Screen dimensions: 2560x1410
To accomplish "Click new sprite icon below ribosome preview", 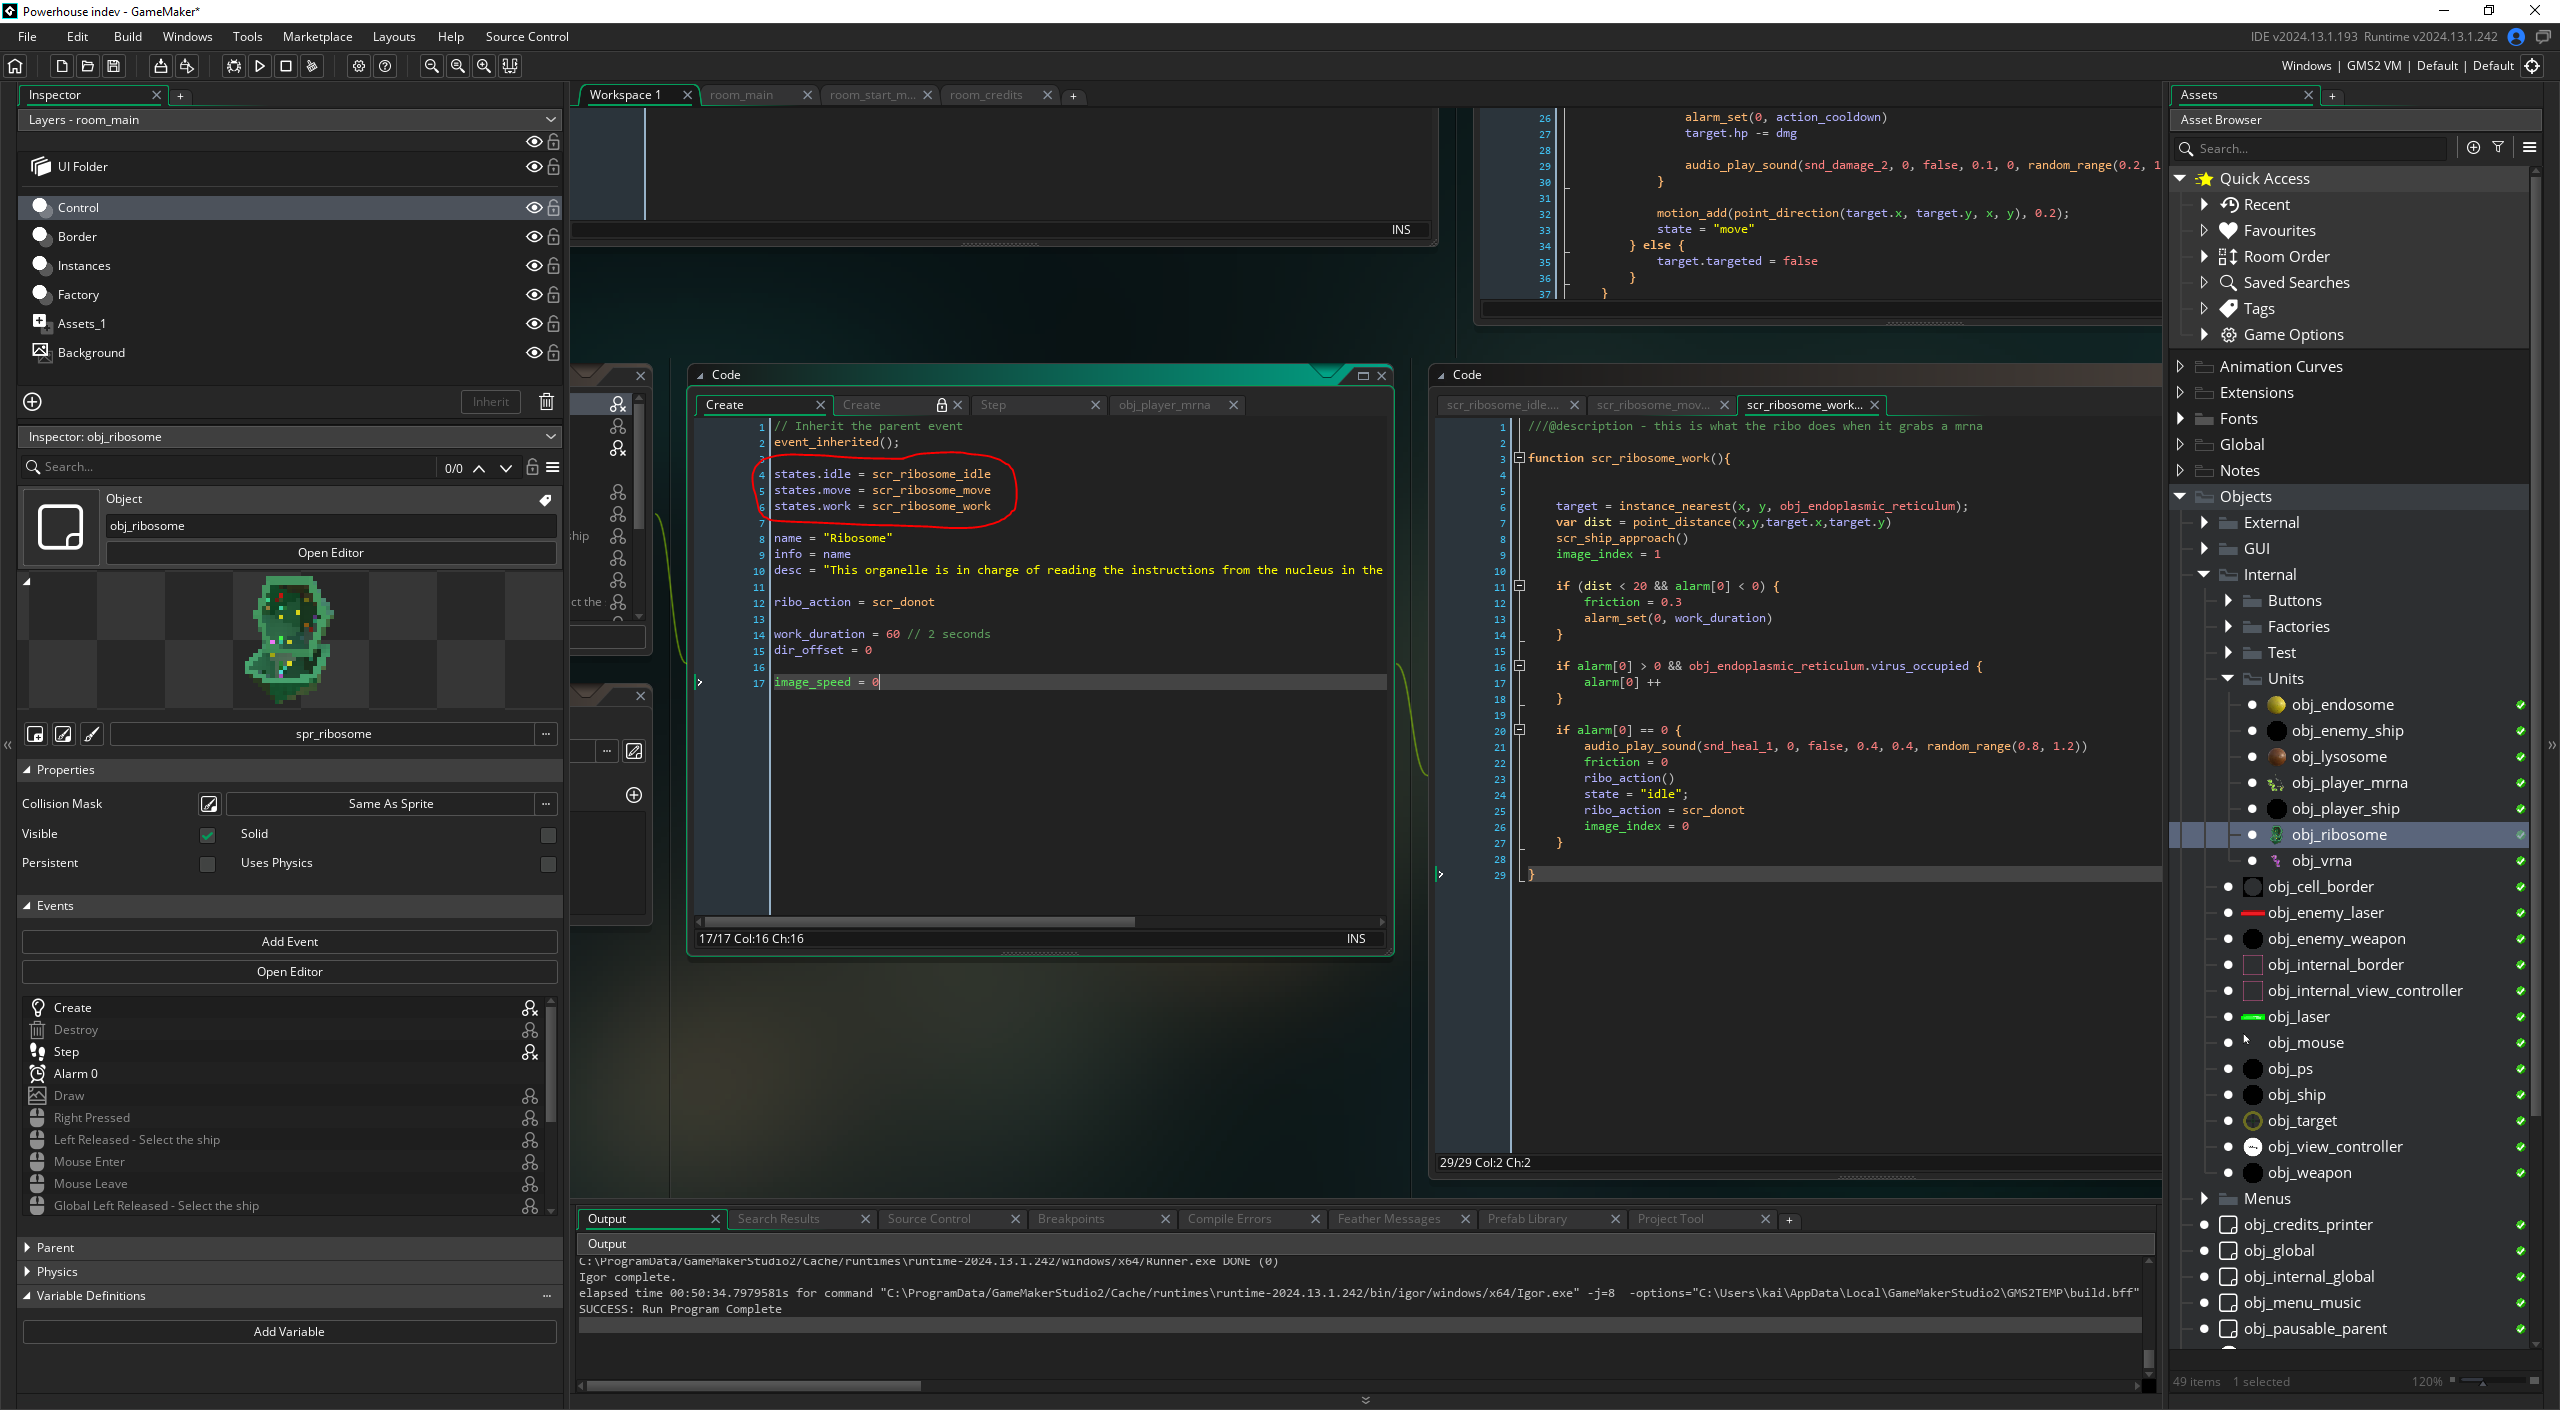I will click(35, 734).
